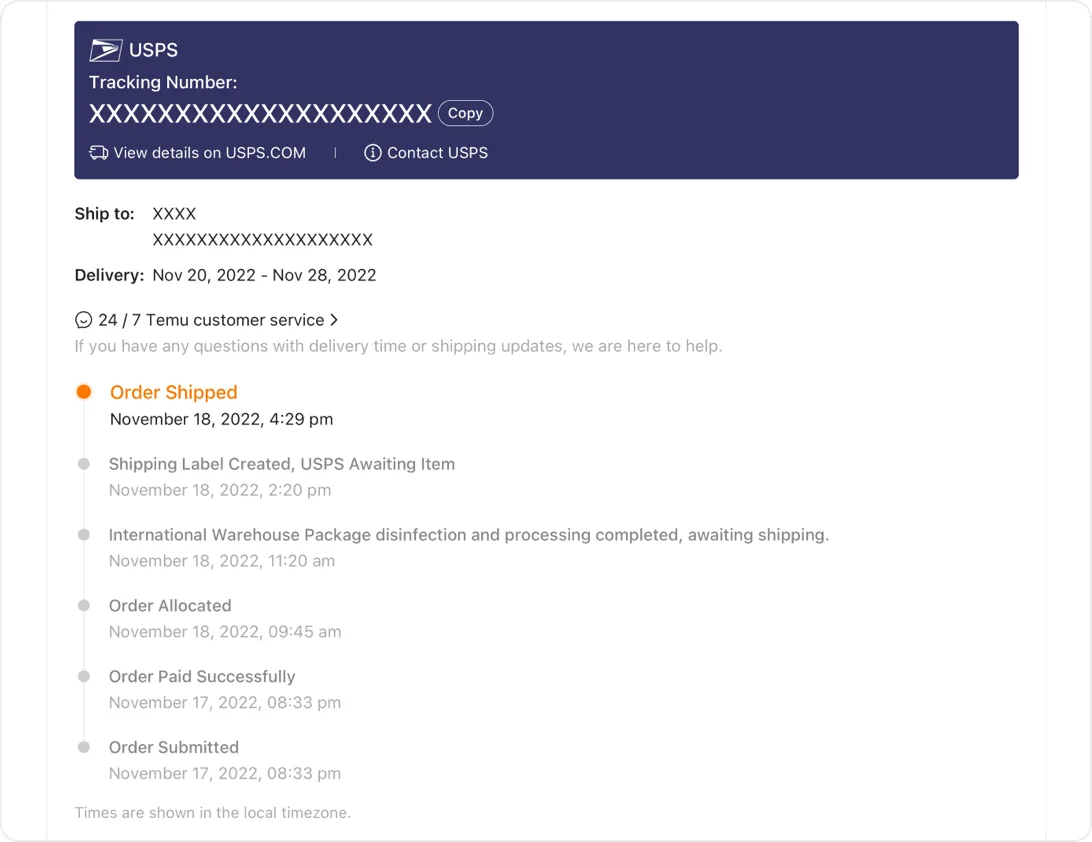Screen dimensions: 1092x842
Task: Click the masked tracking number text
Action: coord(260,114)
